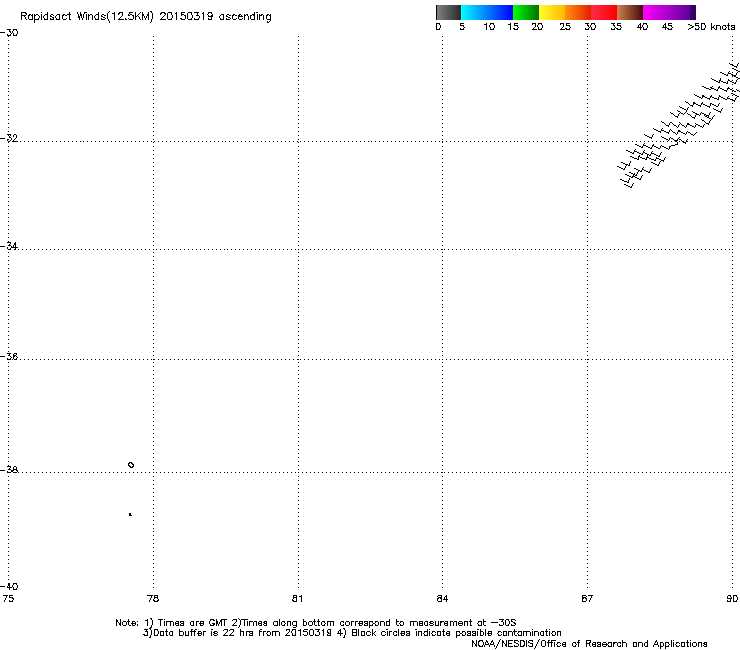Click the green 15-20 knots color swatch
This screenshot has height=650, width=740.
pyautogui.click(x=526, y=12)
